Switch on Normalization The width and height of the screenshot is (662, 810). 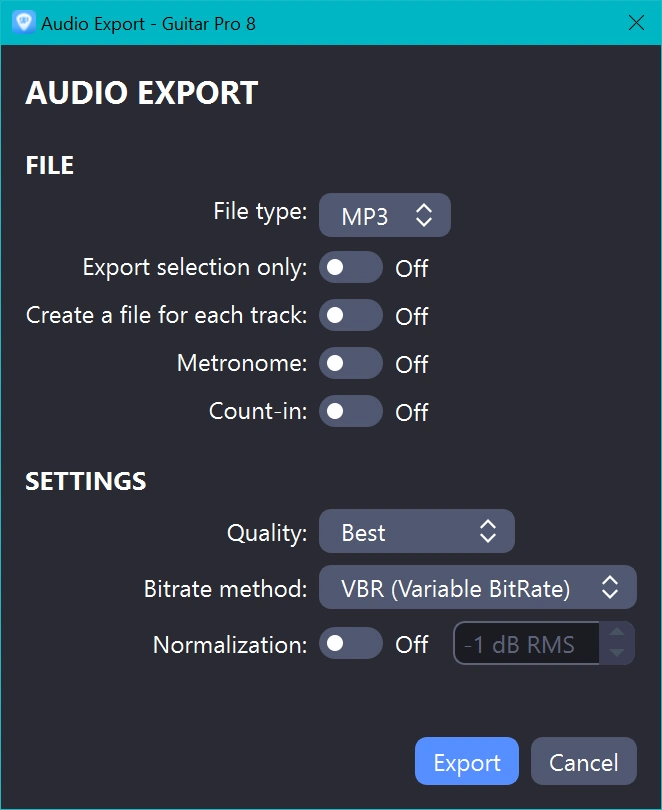350,644
